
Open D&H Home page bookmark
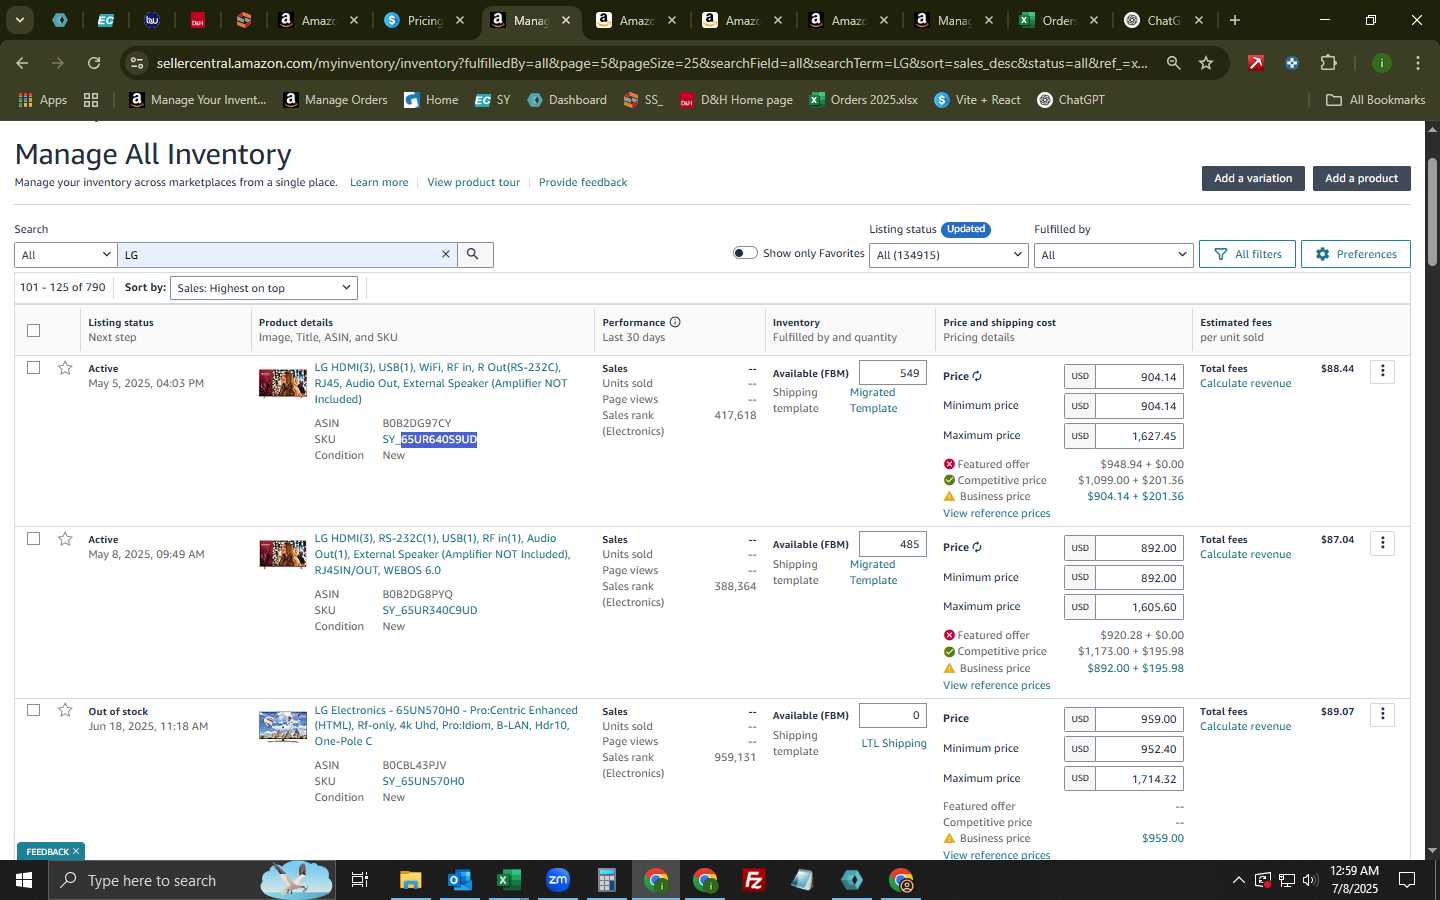point(736,100)
